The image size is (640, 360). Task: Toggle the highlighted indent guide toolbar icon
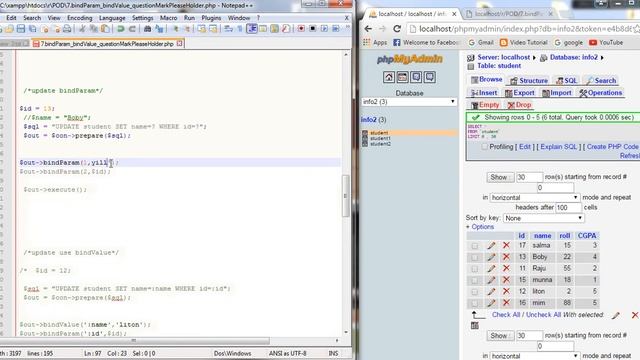click(252, 29)
